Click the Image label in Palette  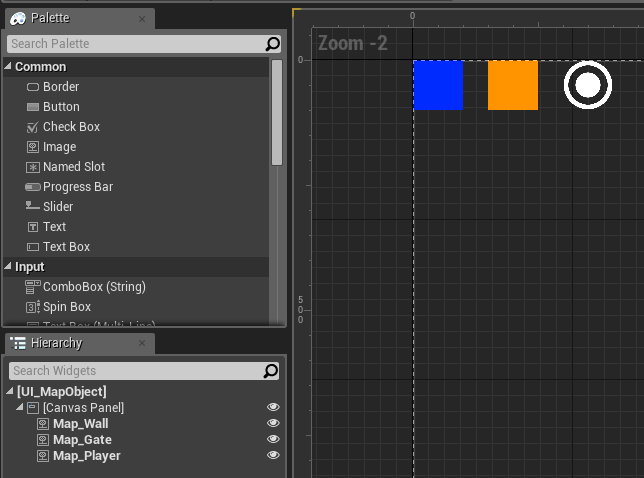tap(60, 147)
